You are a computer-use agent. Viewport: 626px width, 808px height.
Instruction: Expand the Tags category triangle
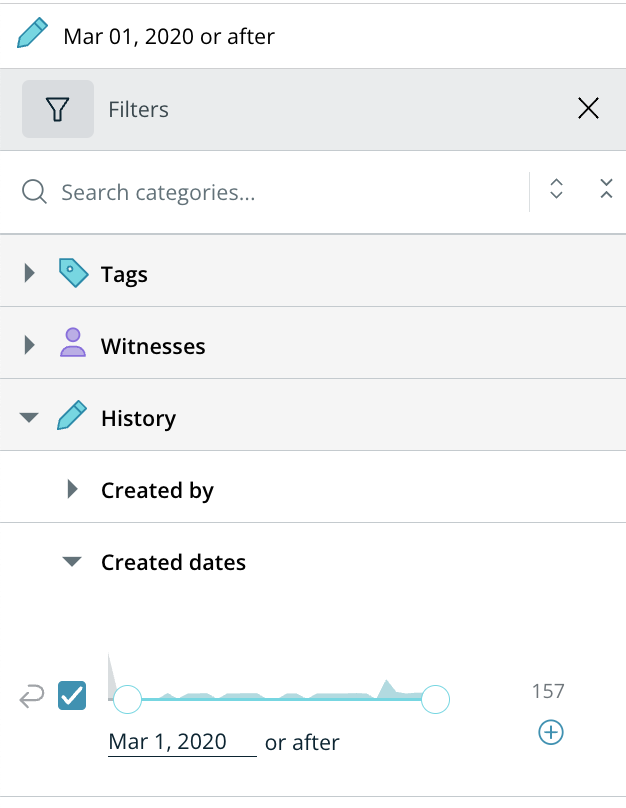[29, 273]
